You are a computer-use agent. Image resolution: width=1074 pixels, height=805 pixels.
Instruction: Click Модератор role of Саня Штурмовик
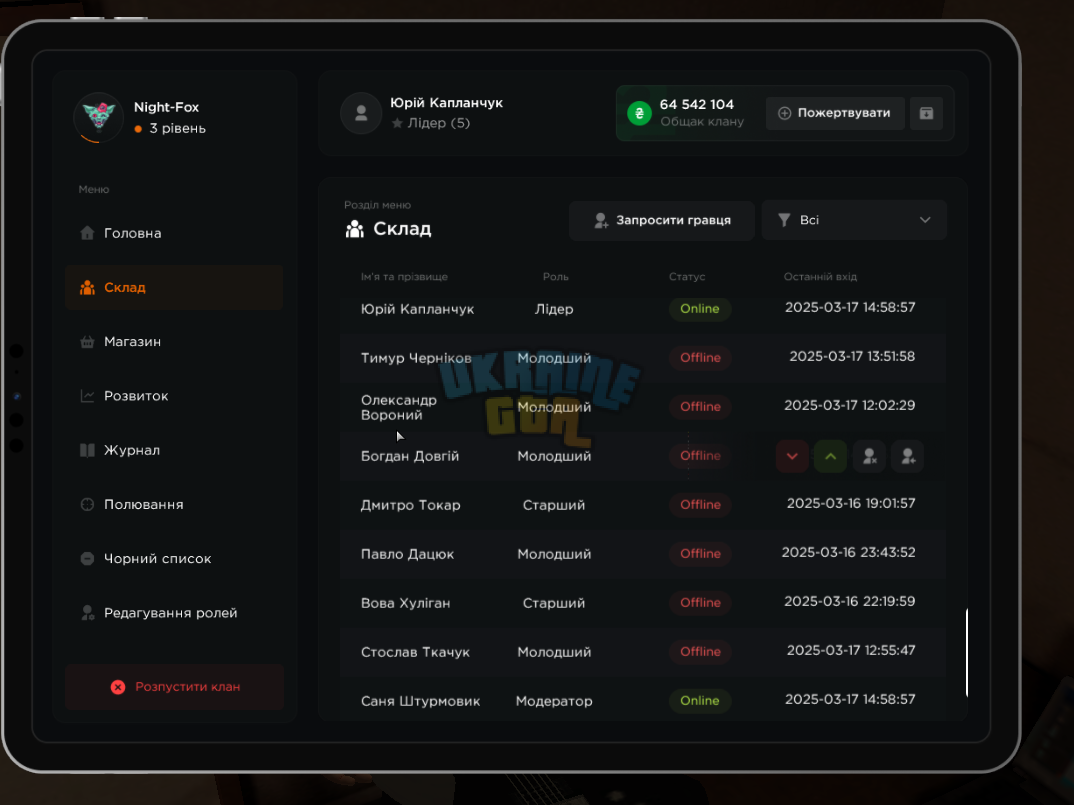click(x=554, y=701)
